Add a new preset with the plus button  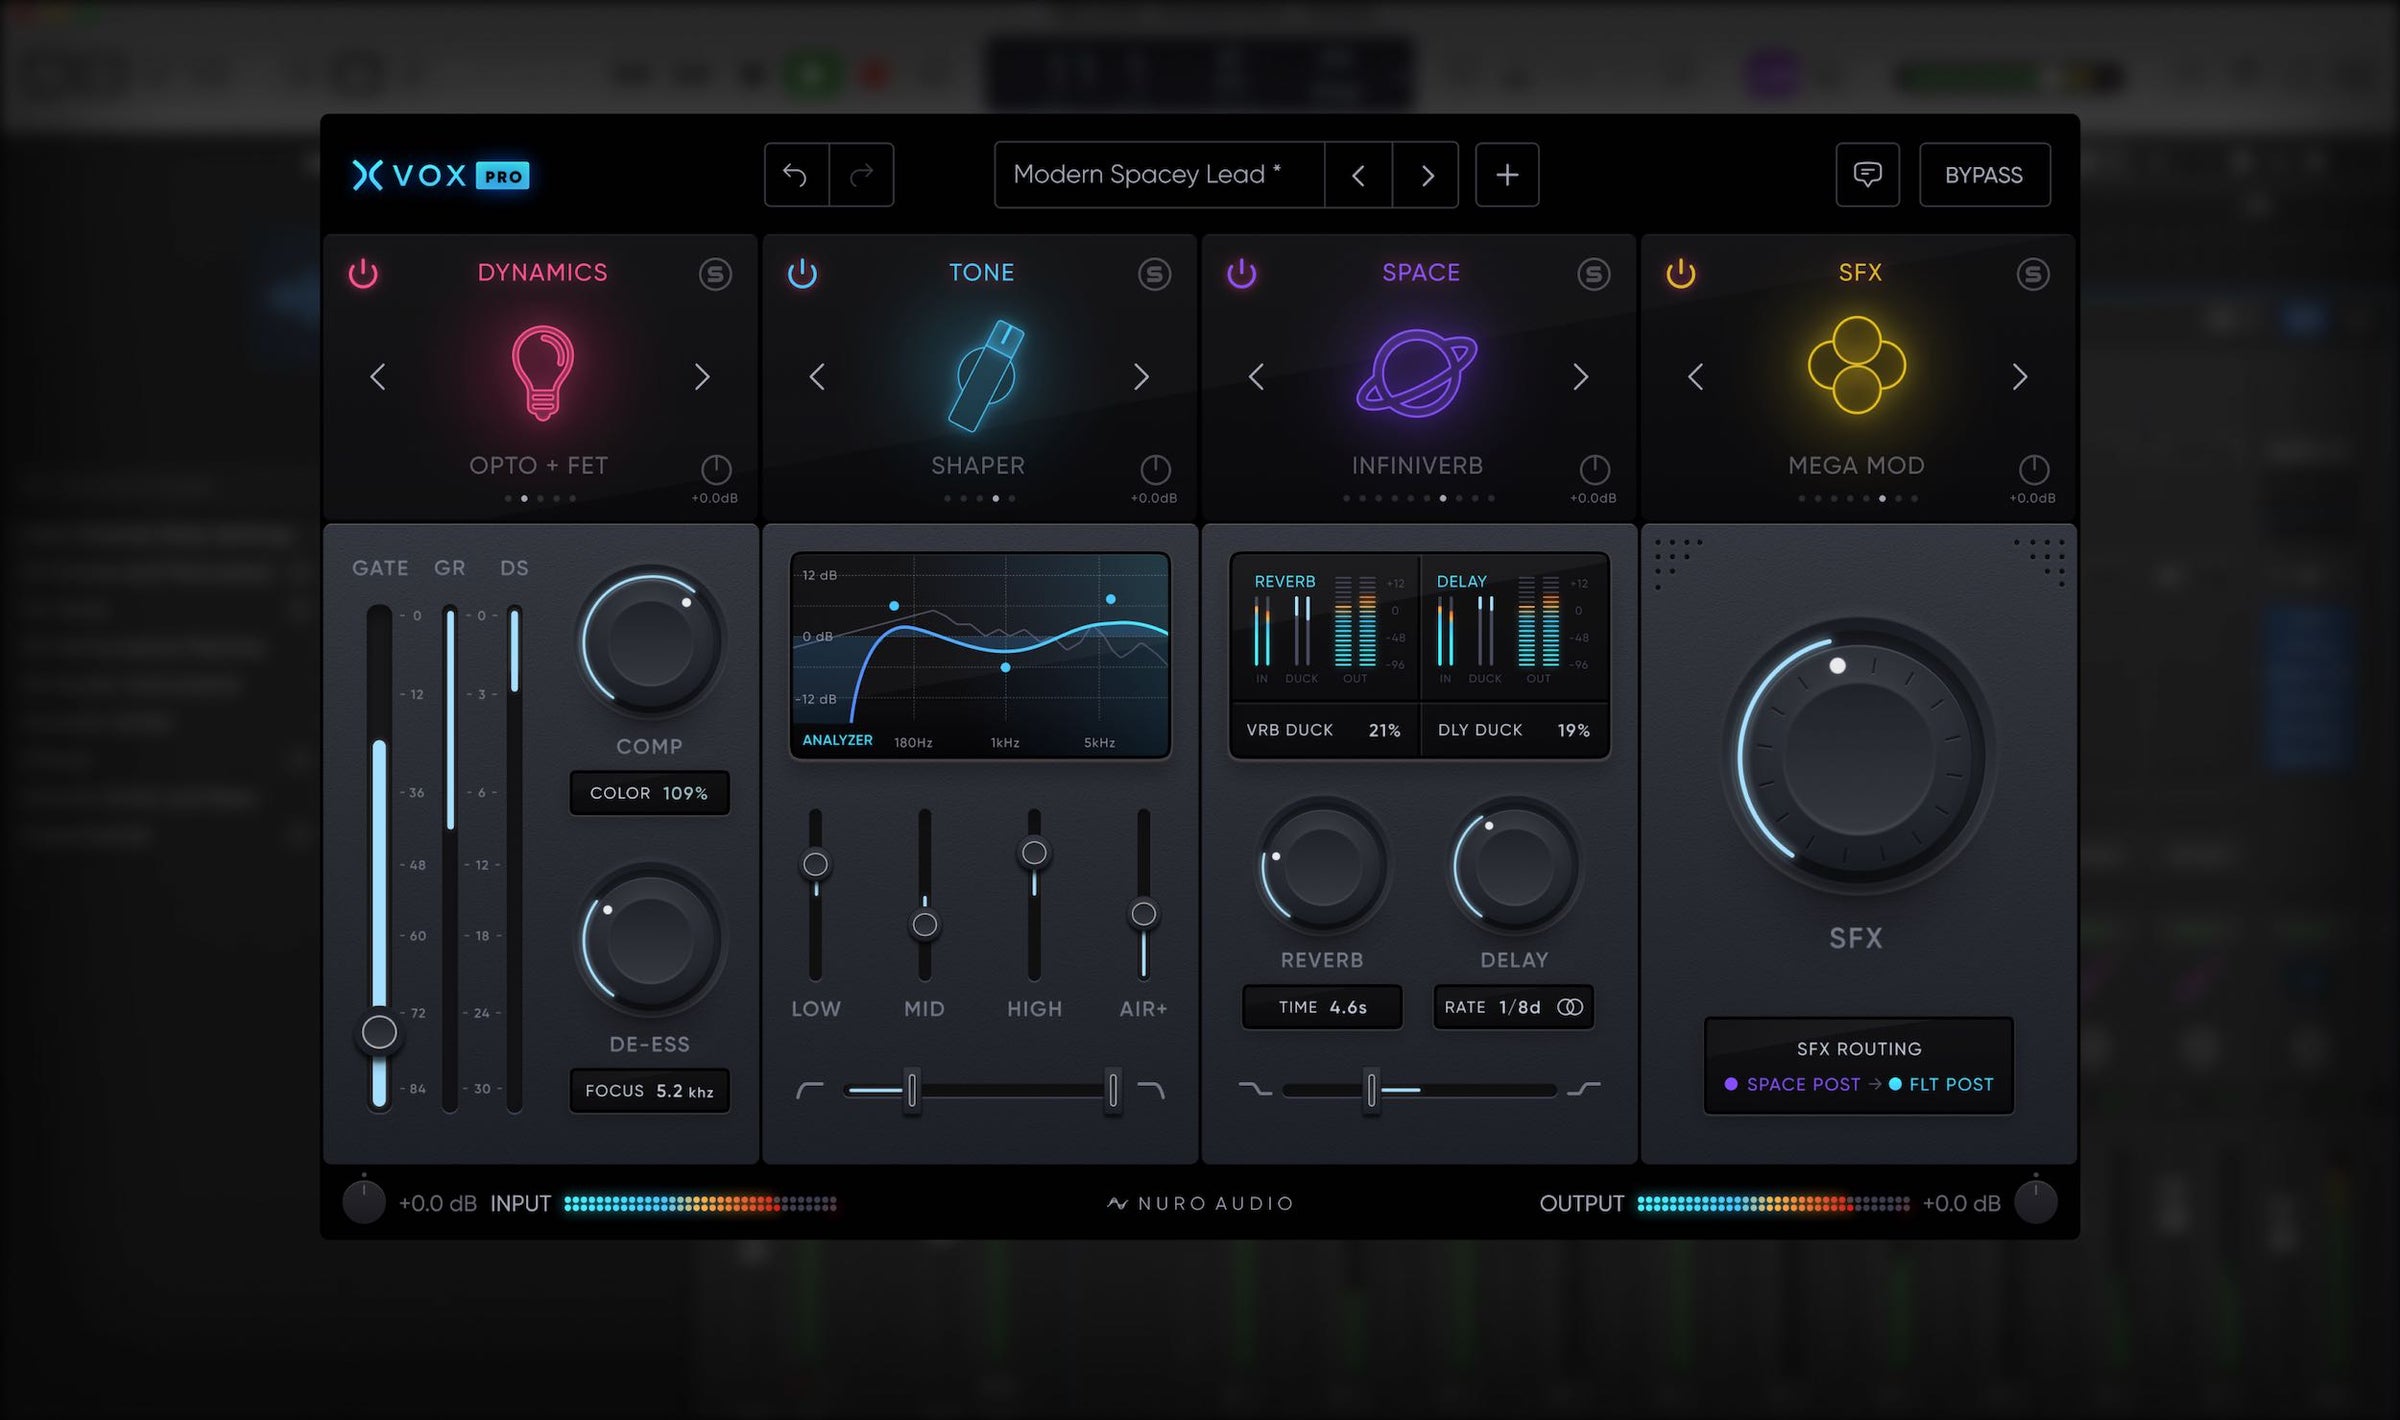pos(1507,175)
